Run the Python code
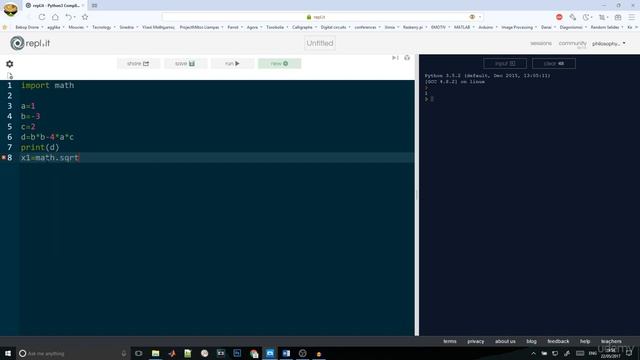 pyautogui.click(x=232, y=64)
